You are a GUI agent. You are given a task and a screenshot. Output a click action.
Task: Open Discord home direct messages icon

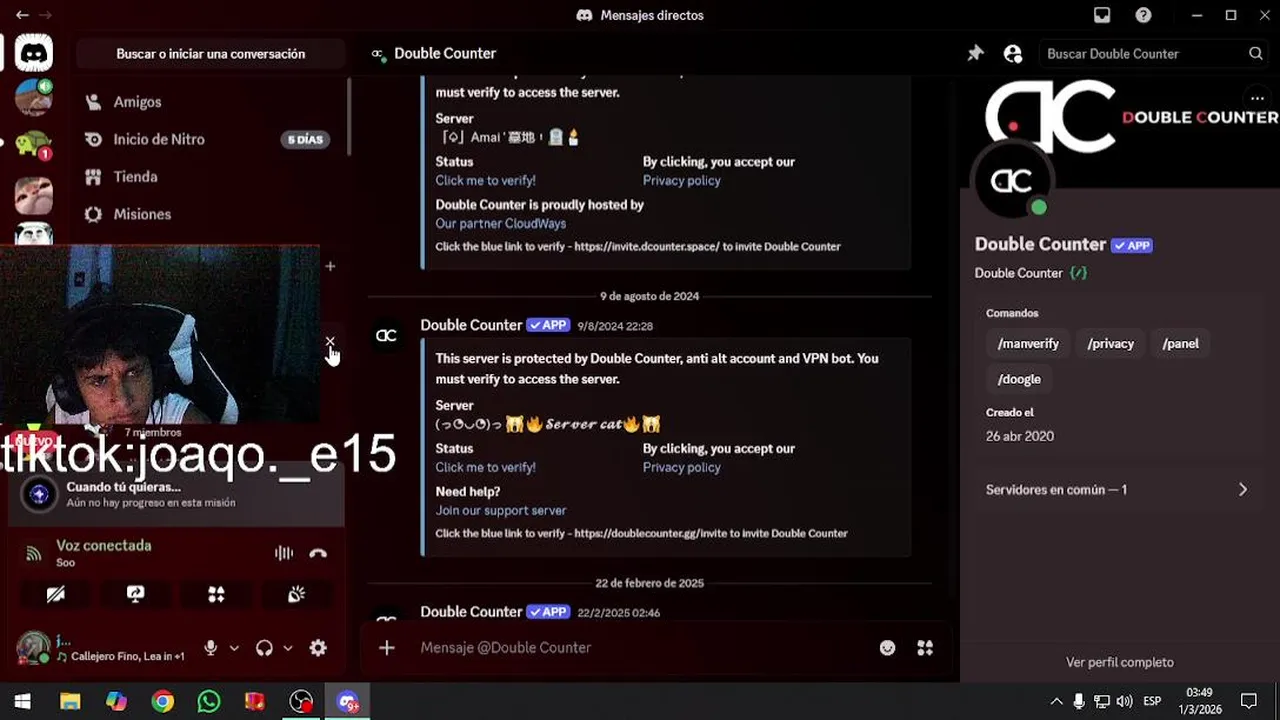[x=33, y=53]
